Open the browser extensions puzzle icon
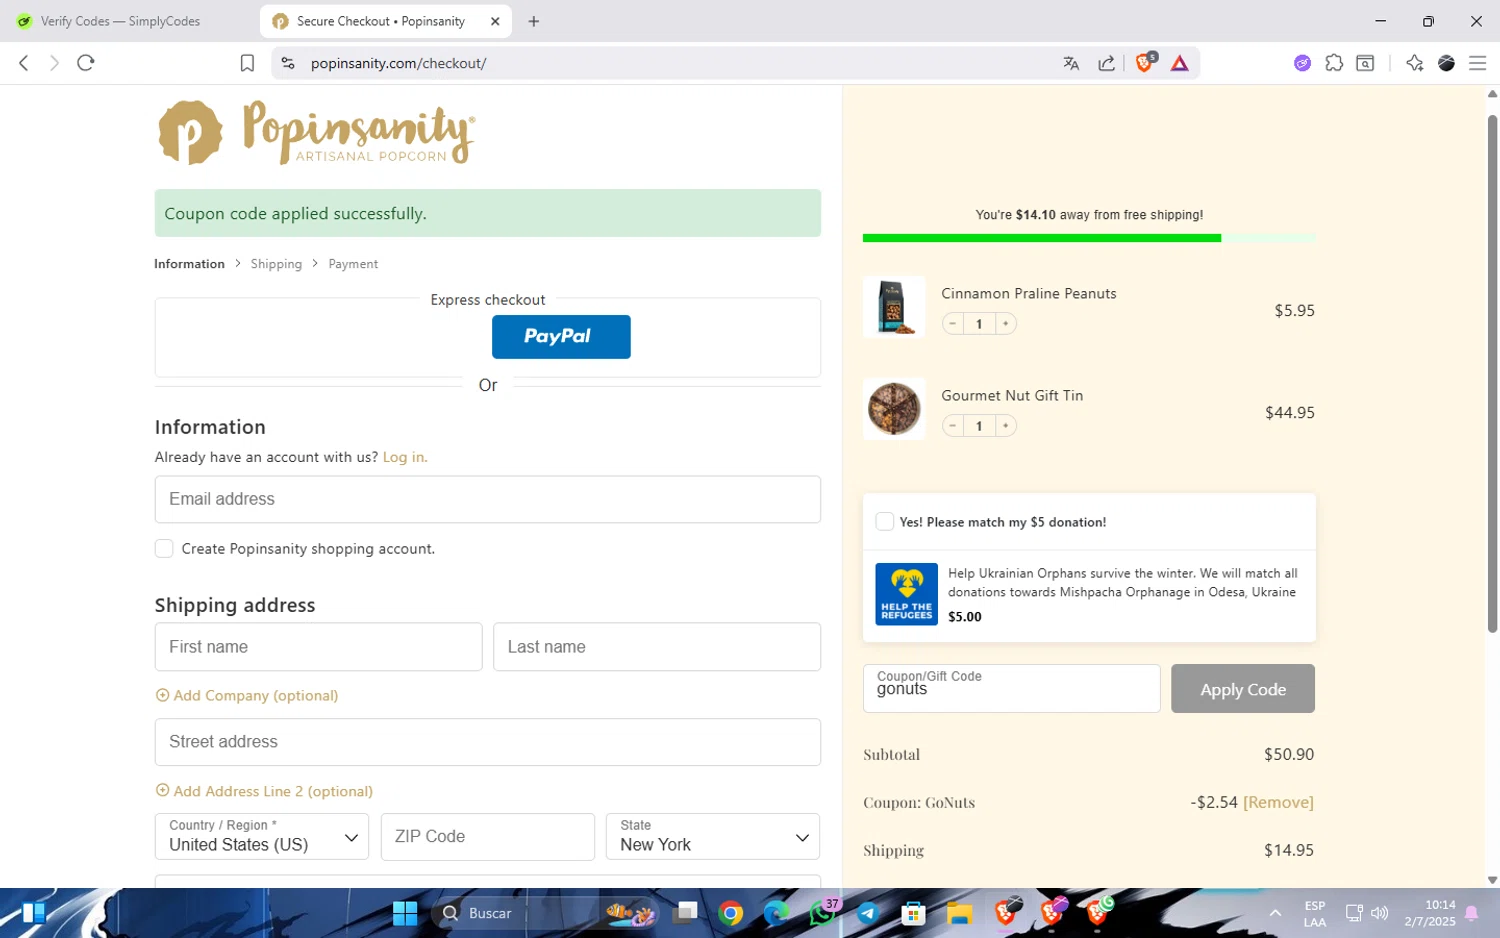 tap(1334, 63)
